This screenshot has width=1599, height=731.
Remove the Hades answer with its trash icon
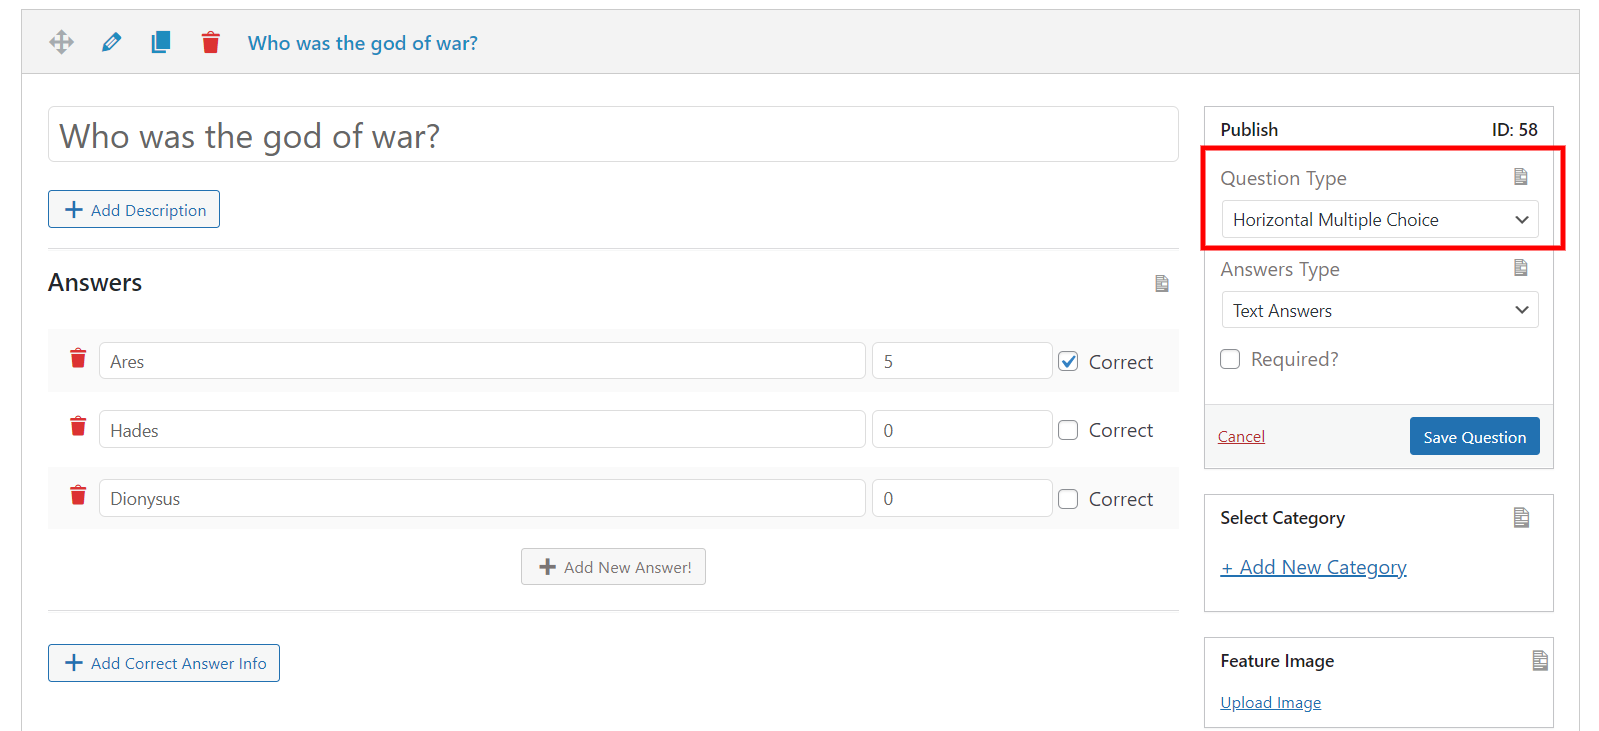(x=78, y=426)
